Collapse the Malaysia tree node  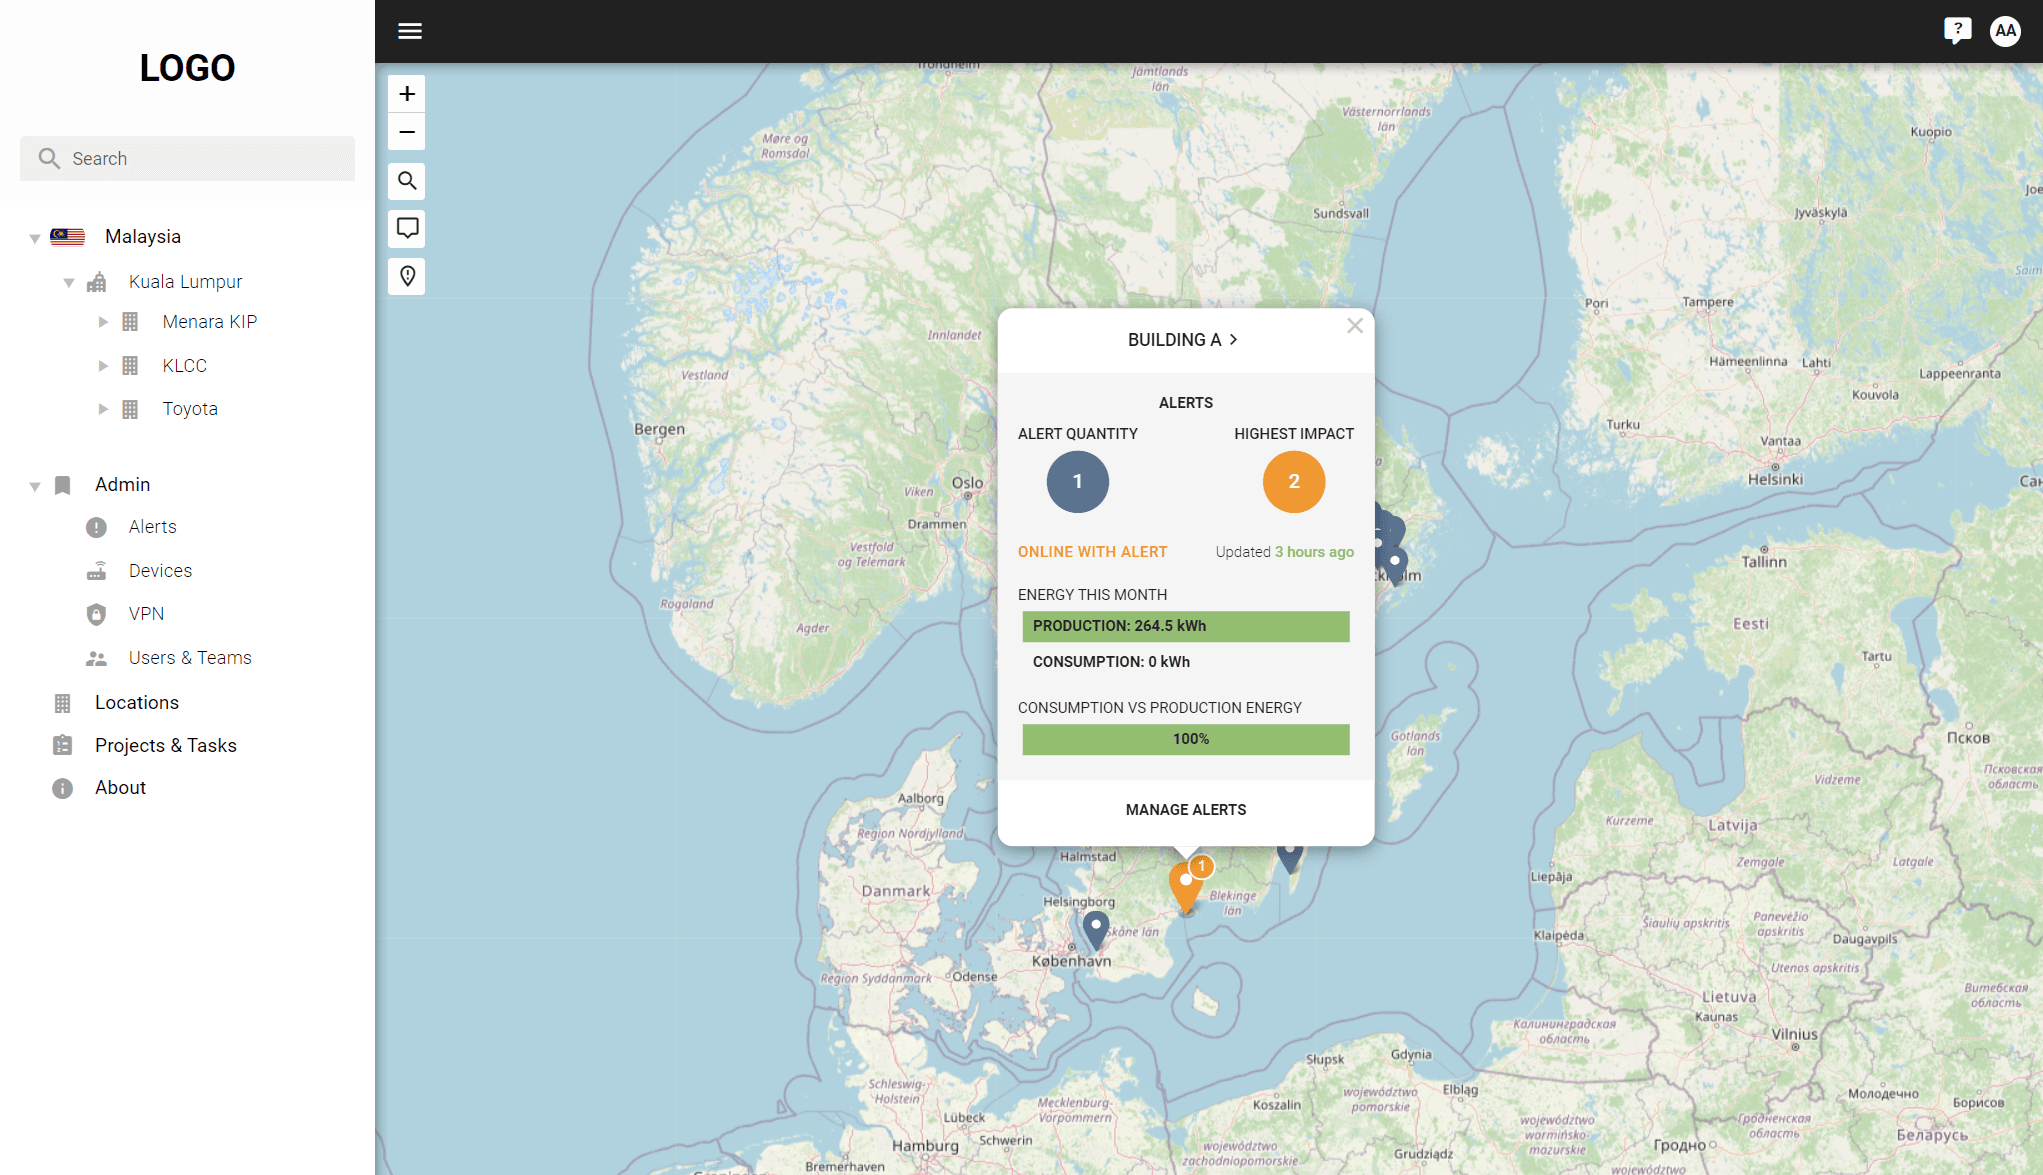35,238
